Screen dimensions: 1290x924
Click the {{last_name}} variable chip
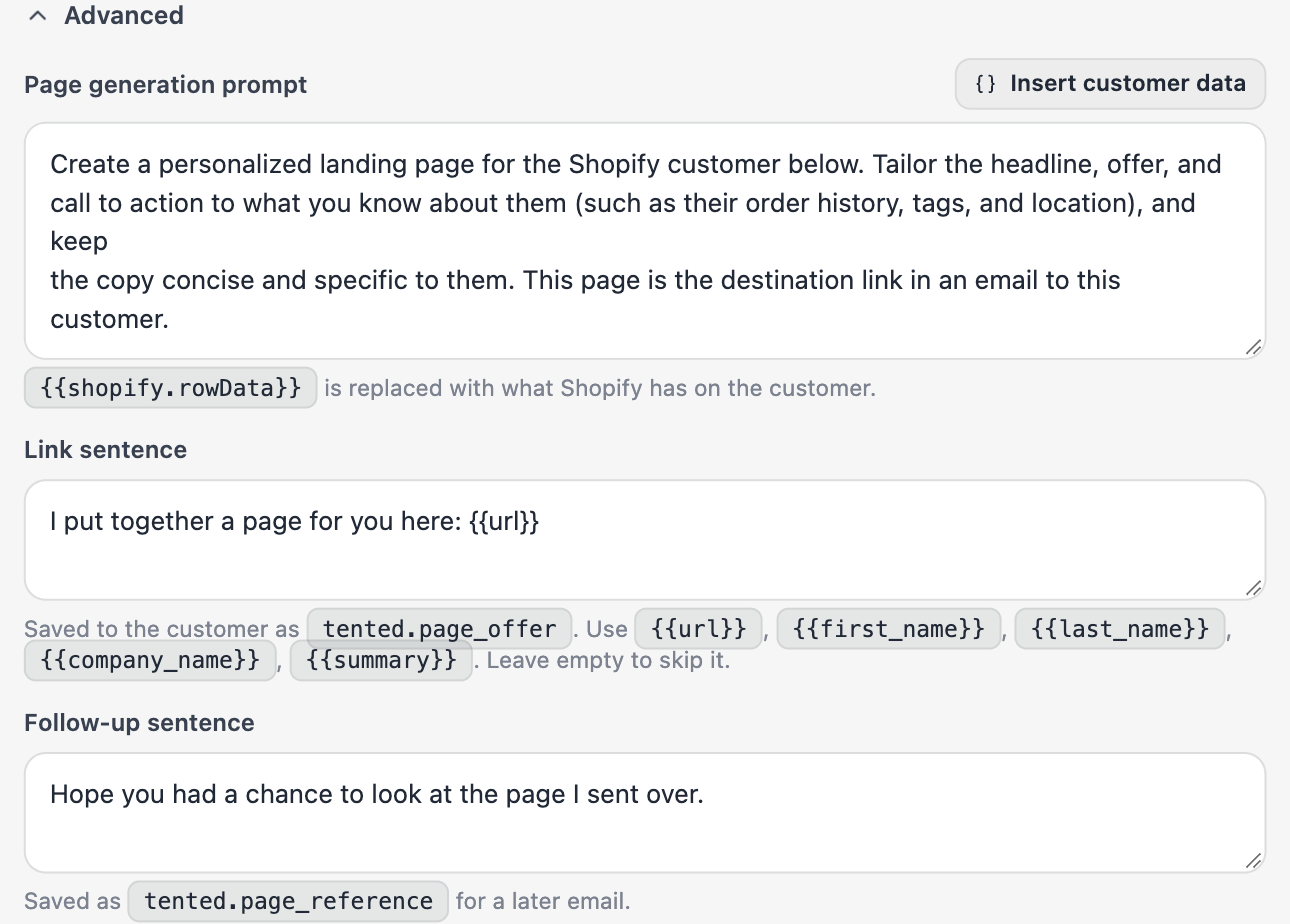1120,629
